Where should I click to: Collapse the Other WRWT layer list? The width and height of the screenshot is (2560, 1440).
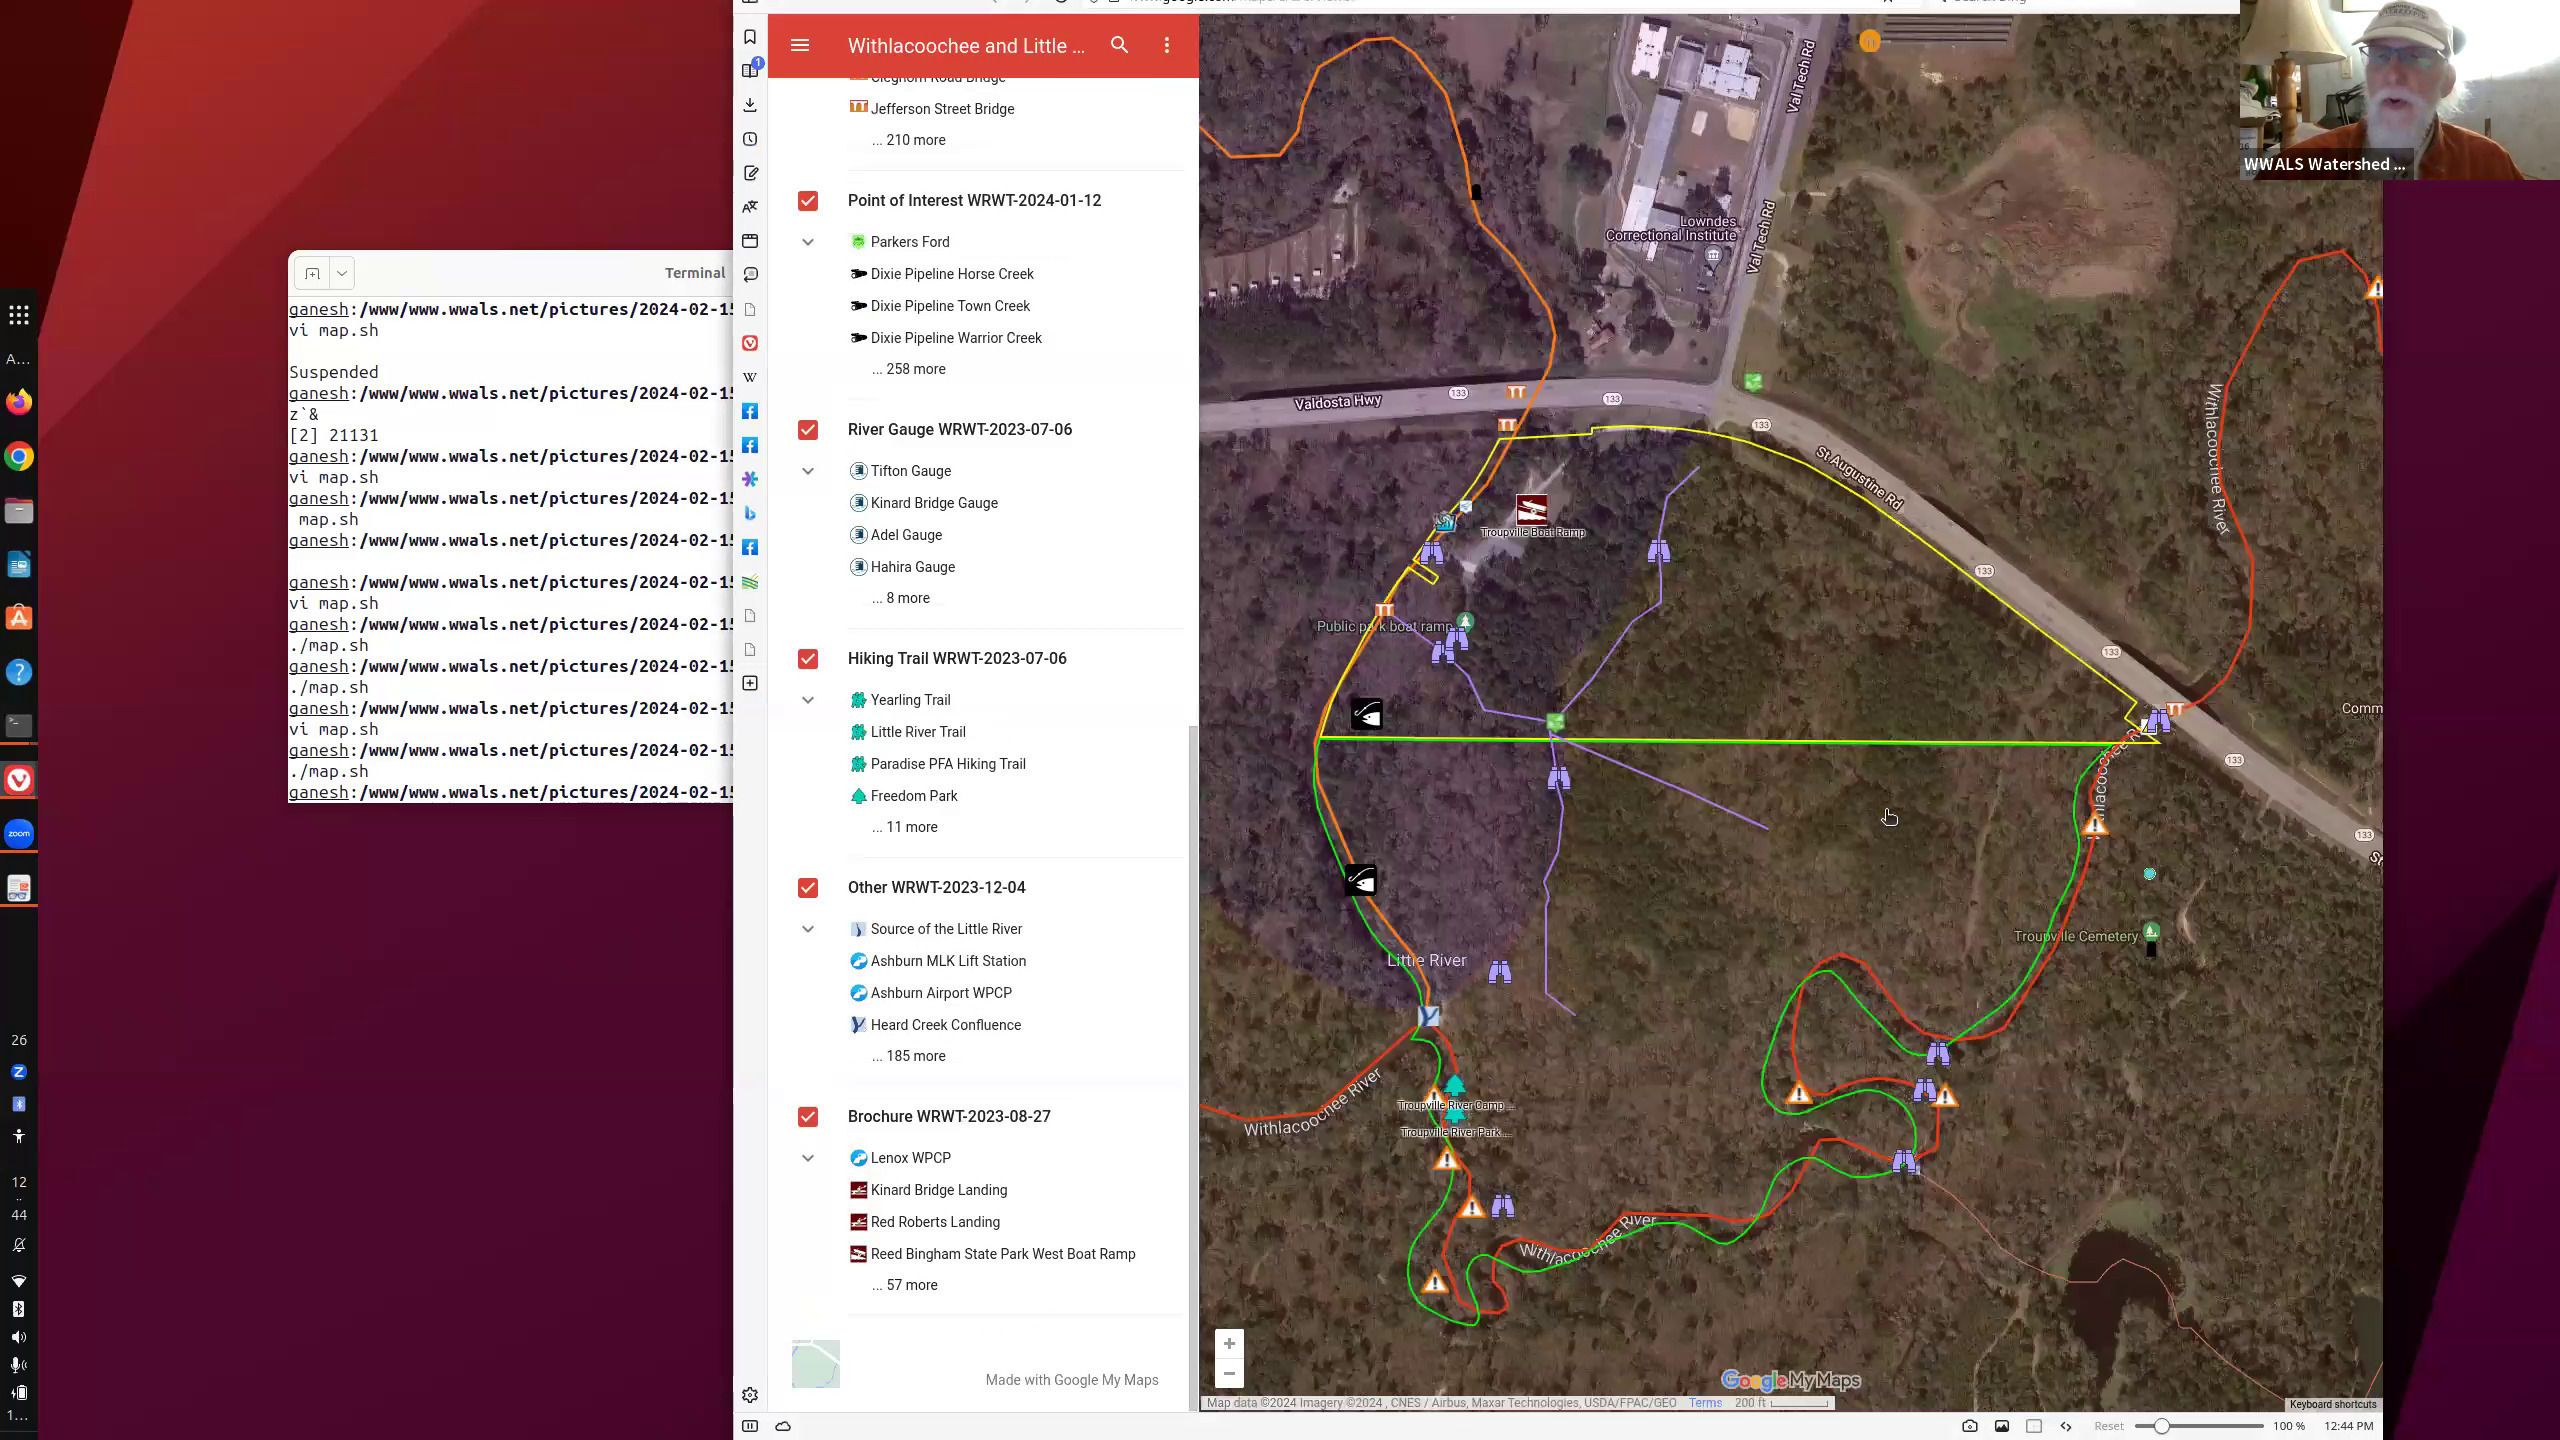(x=808, y=929)
